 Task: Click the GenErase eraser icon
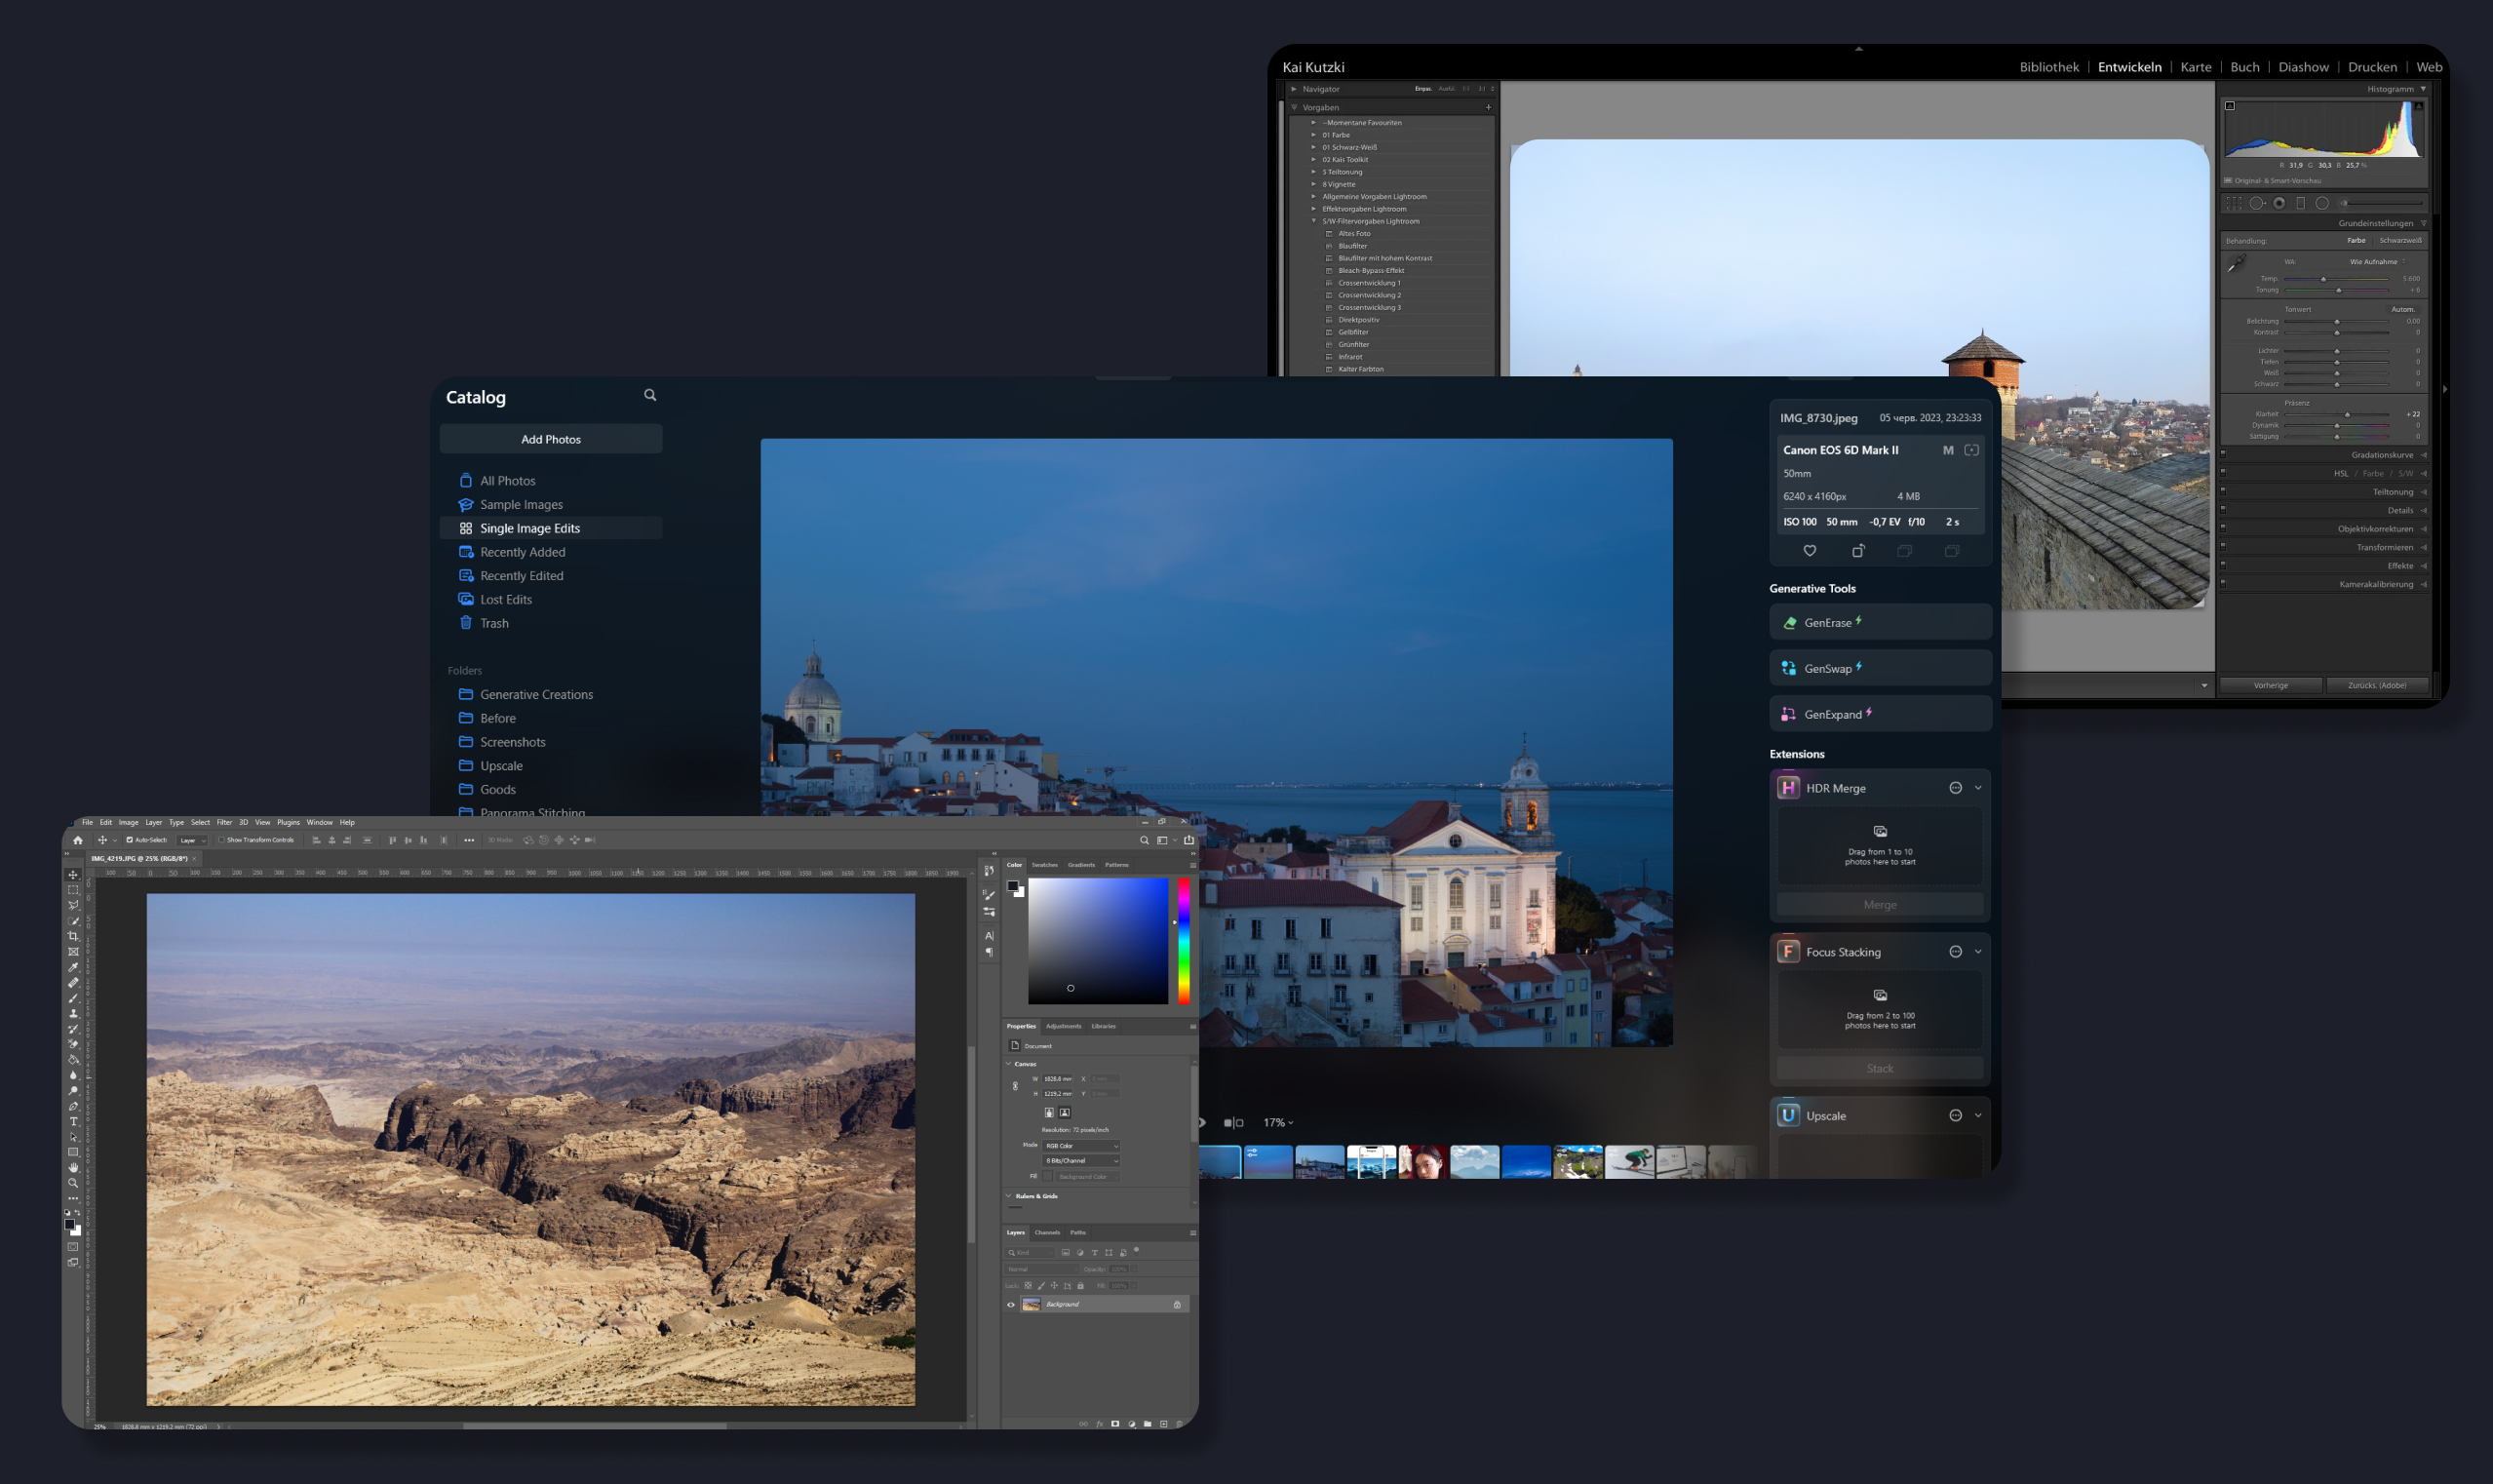tap(1789, 622)
